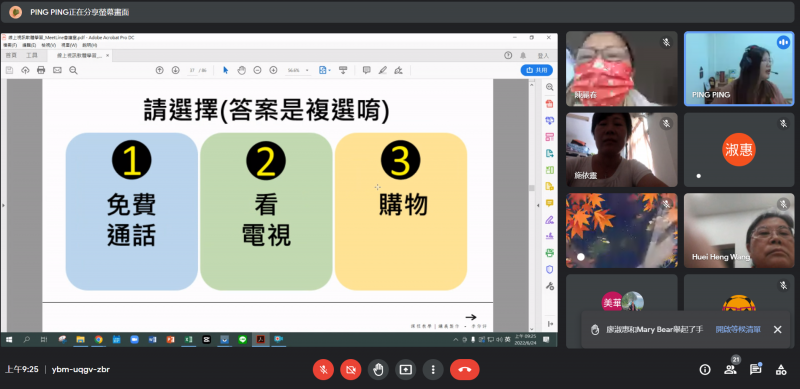Open yellow comment tool in right pane
Screen dimensions: 800x389
point(549,203)
